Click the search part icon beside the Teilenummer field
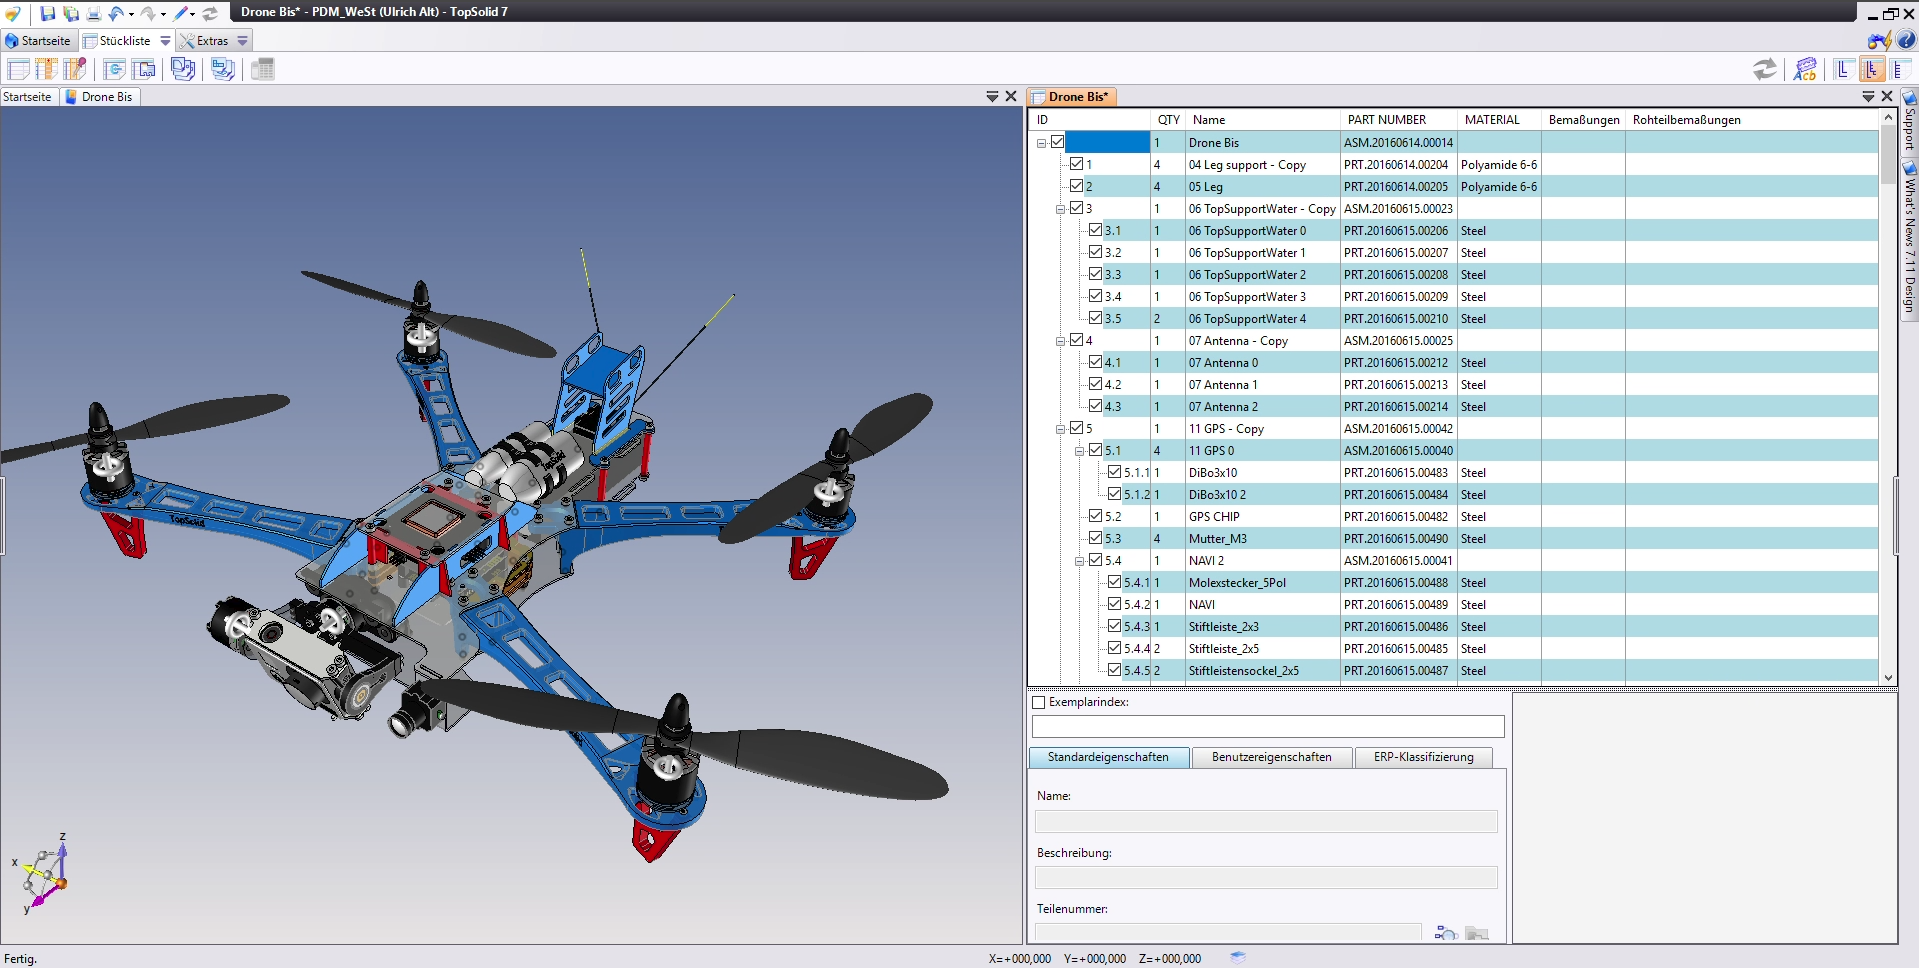The width and height of the screenshot is (1919, 968). tap(1446, 933)
